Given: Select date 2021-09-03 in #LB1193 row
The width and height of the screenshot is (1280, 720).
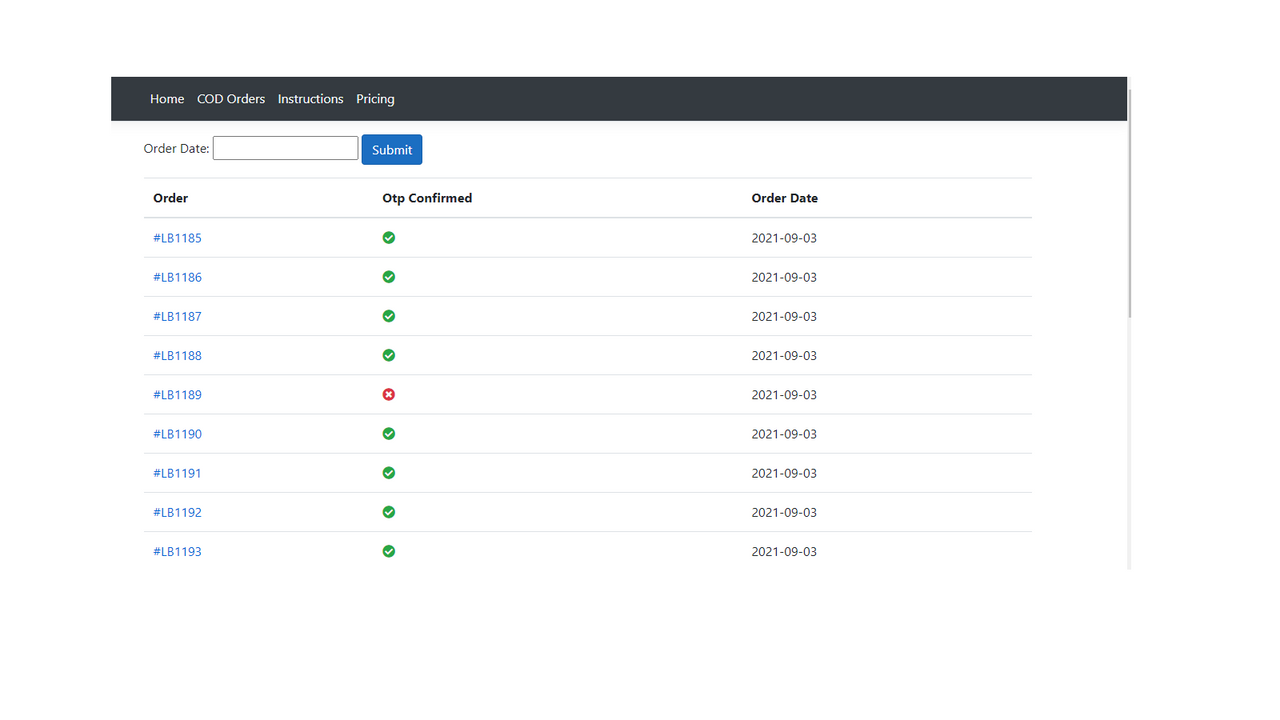Looking at the screenshot, I should [784, 551].
